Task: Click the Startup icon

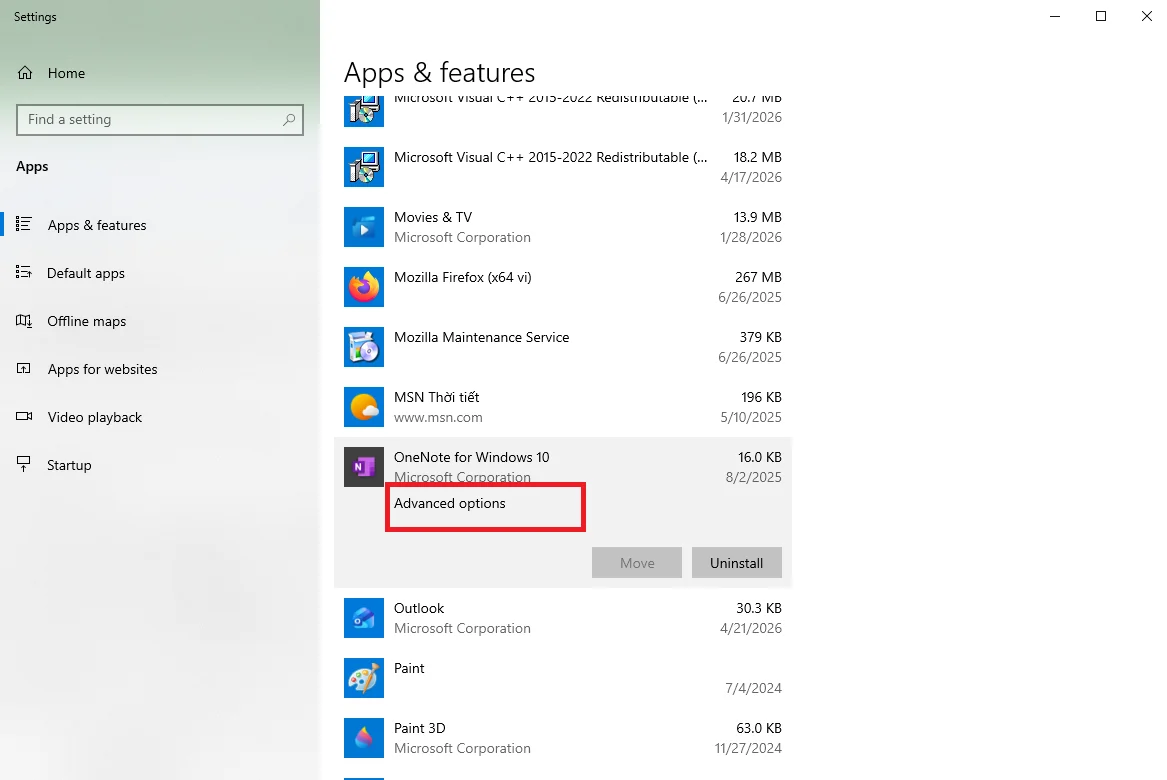Action: pyautogui.click(x=24, y=464)
